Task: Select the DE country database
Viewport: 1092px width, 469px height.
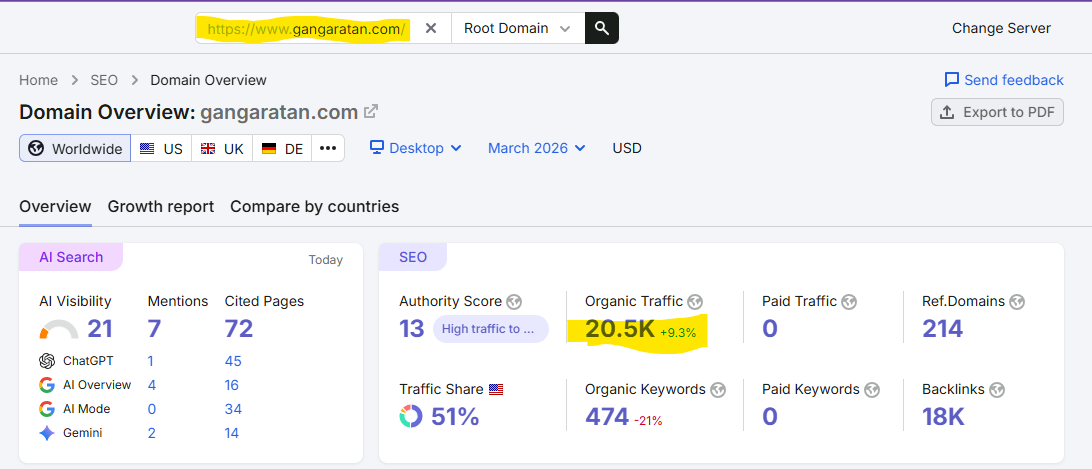Action: (281, 148)
